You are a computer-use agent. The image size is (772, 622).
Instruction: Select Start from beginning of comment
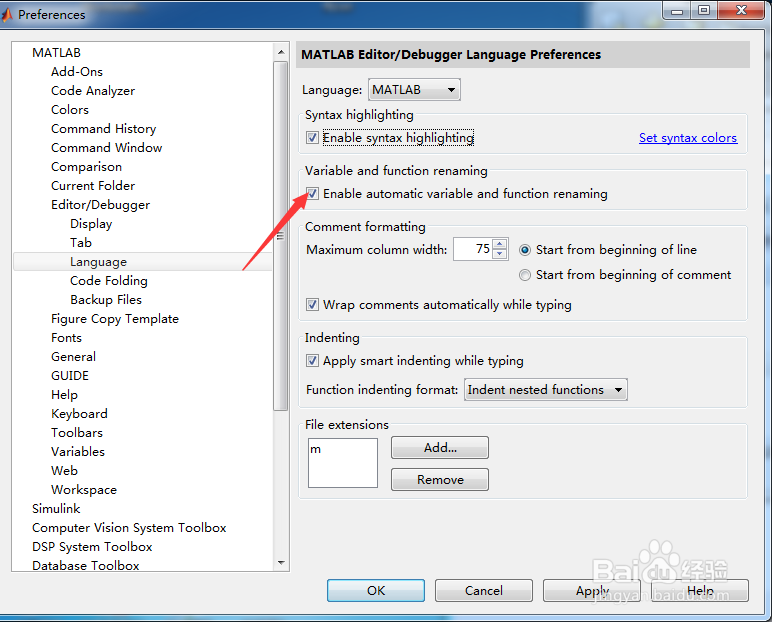pos(525,274)
